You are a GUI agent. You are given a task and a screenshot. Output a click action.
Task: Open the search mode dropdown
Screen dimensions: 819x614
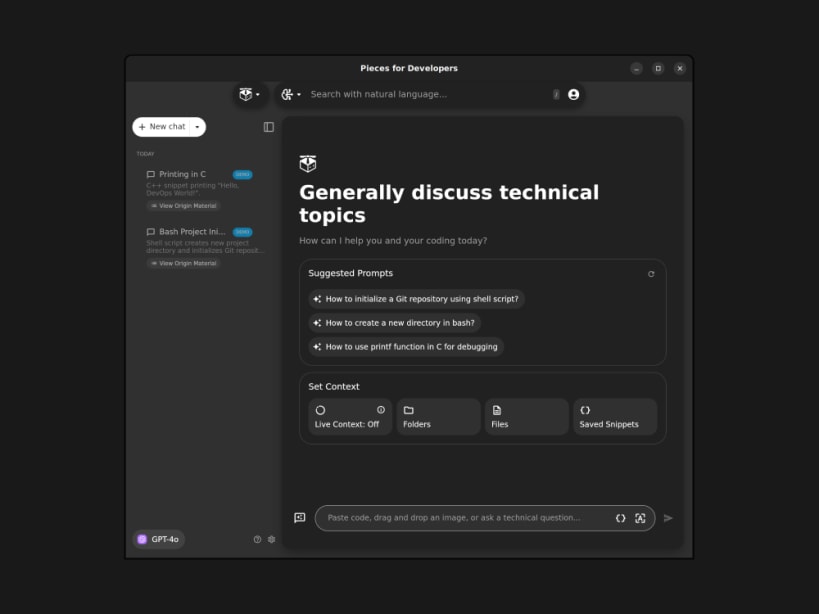point(291,95)
